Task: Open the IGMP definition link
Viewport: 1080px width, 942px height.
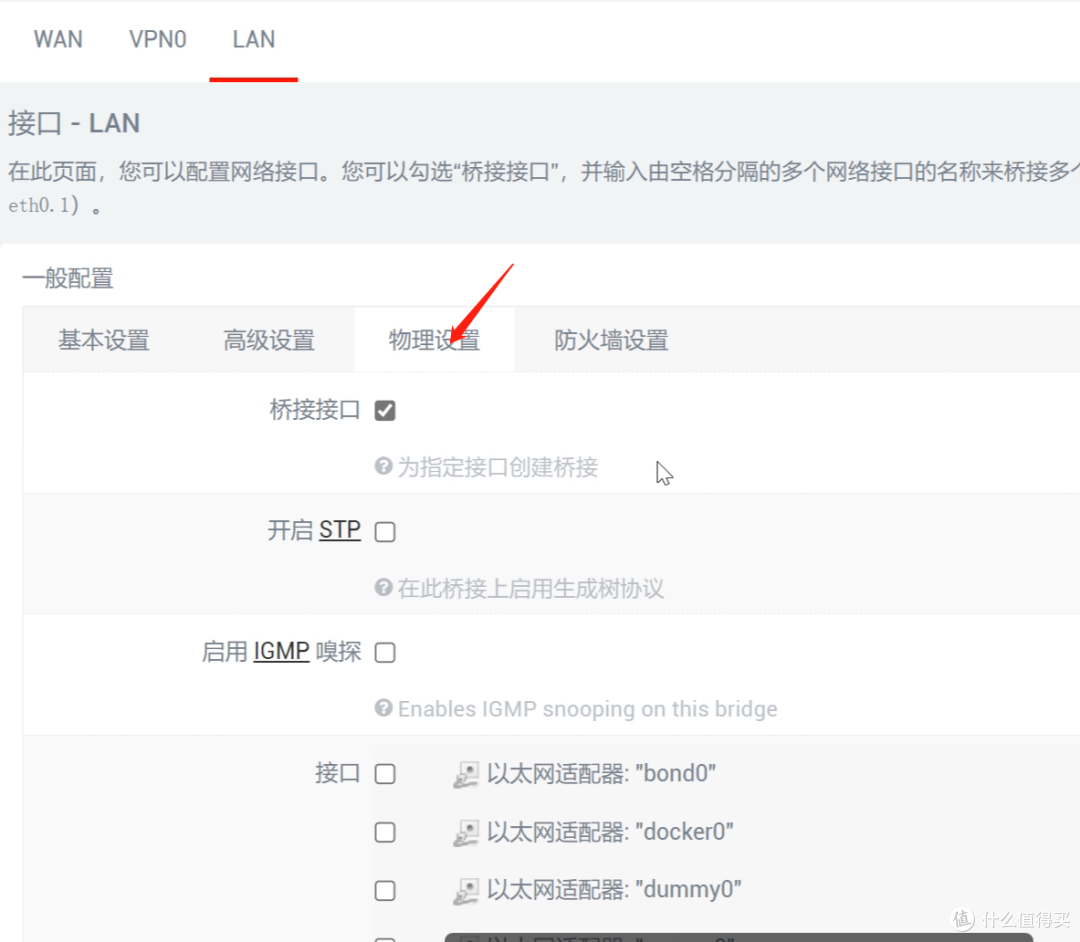Action: click(x=280, y=651)
